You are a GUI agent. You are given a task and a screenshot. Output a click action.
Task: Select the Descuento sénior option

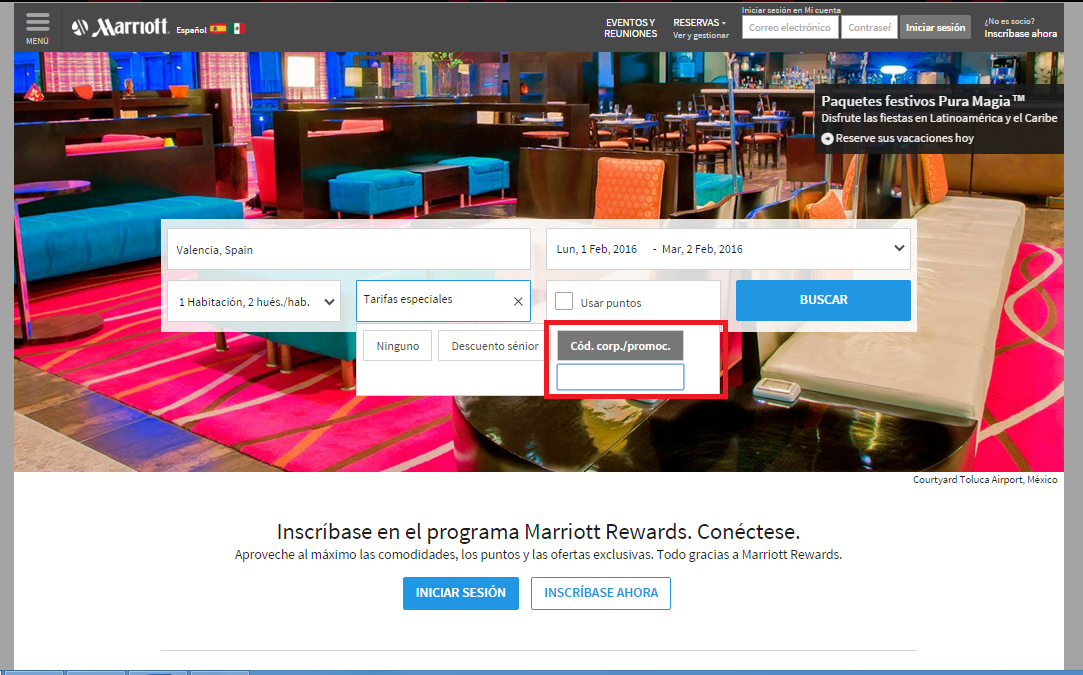pyautogui.click(x=494, y=345)
